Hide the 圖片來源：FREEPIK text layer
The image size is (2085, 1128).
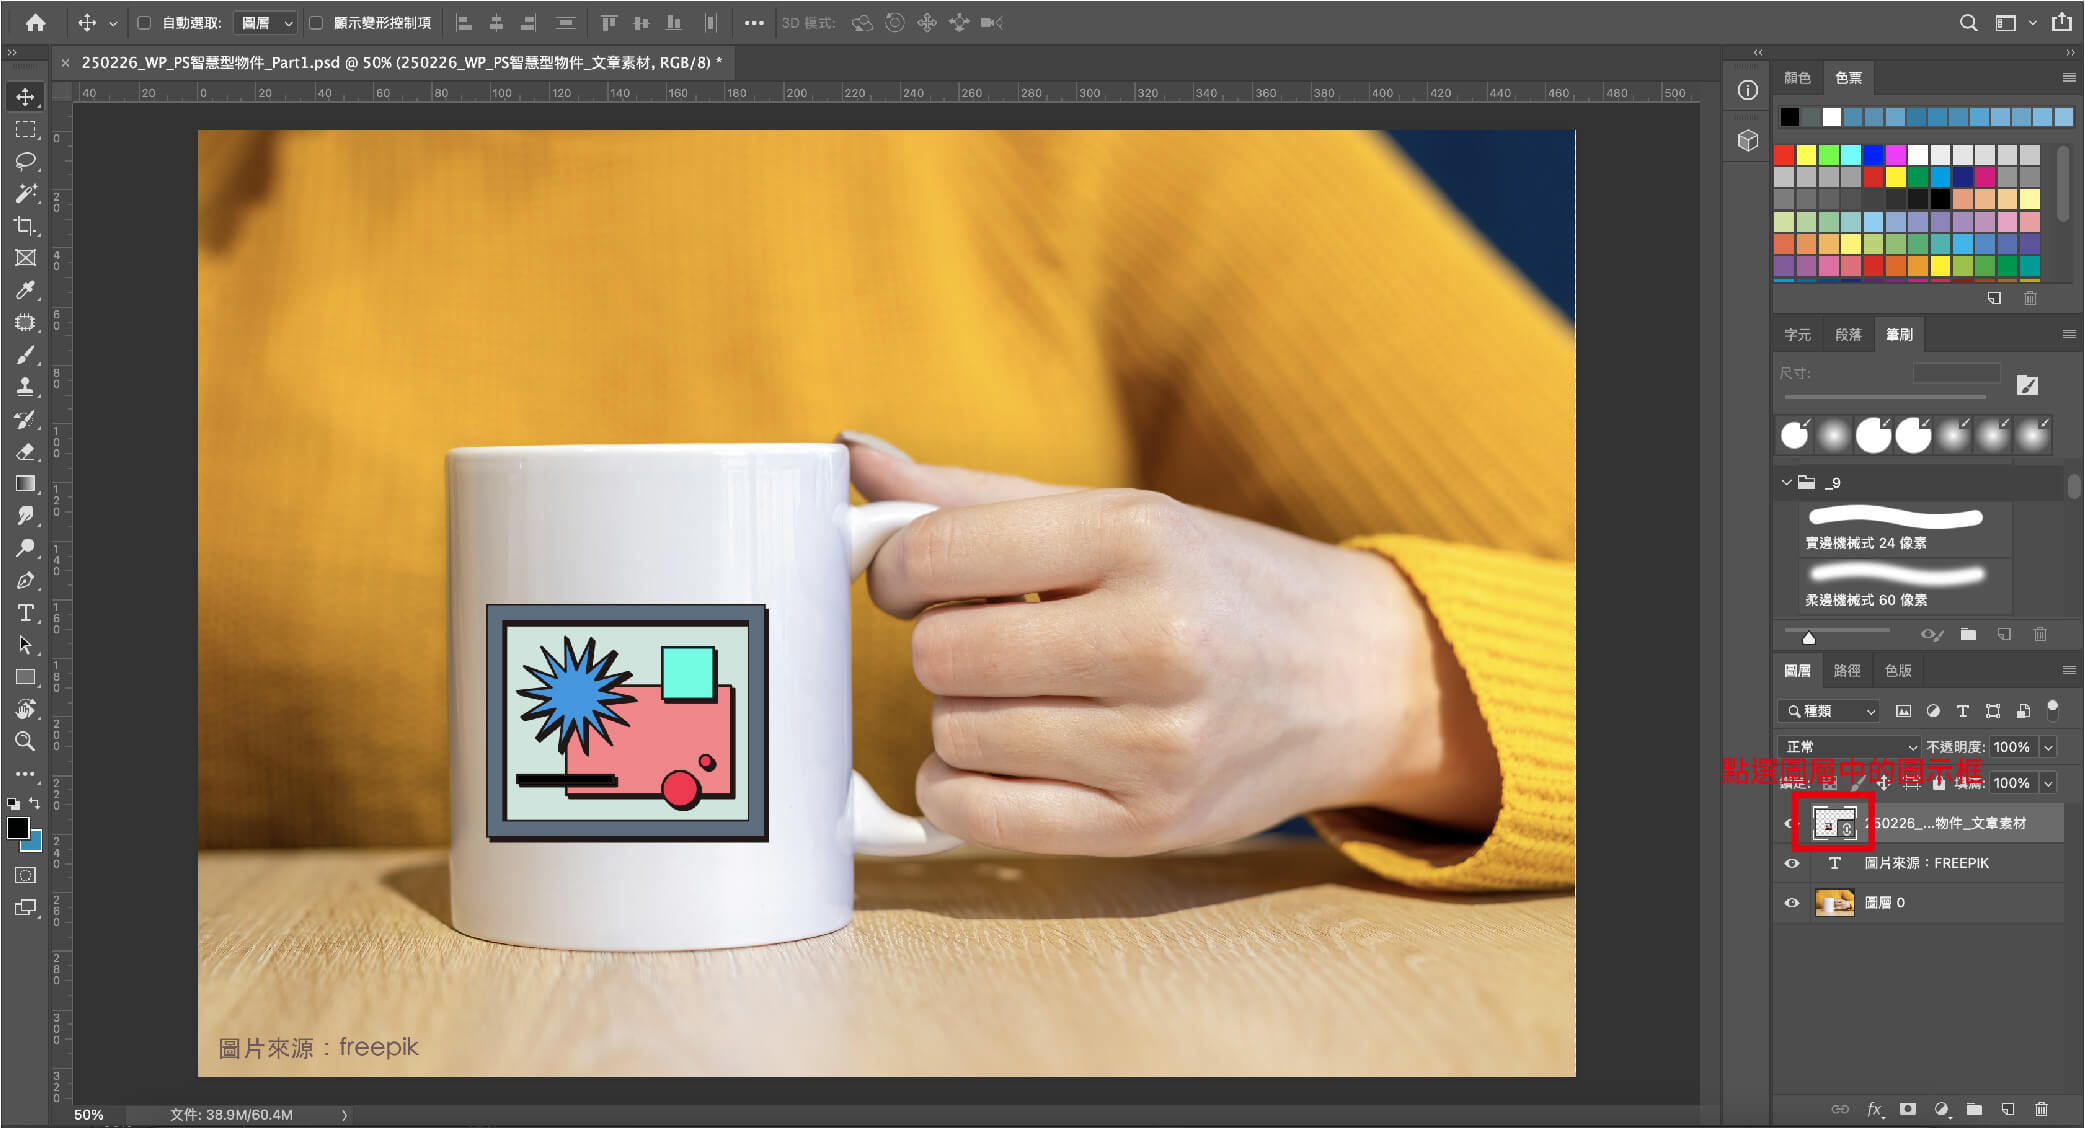(1791, 863)
